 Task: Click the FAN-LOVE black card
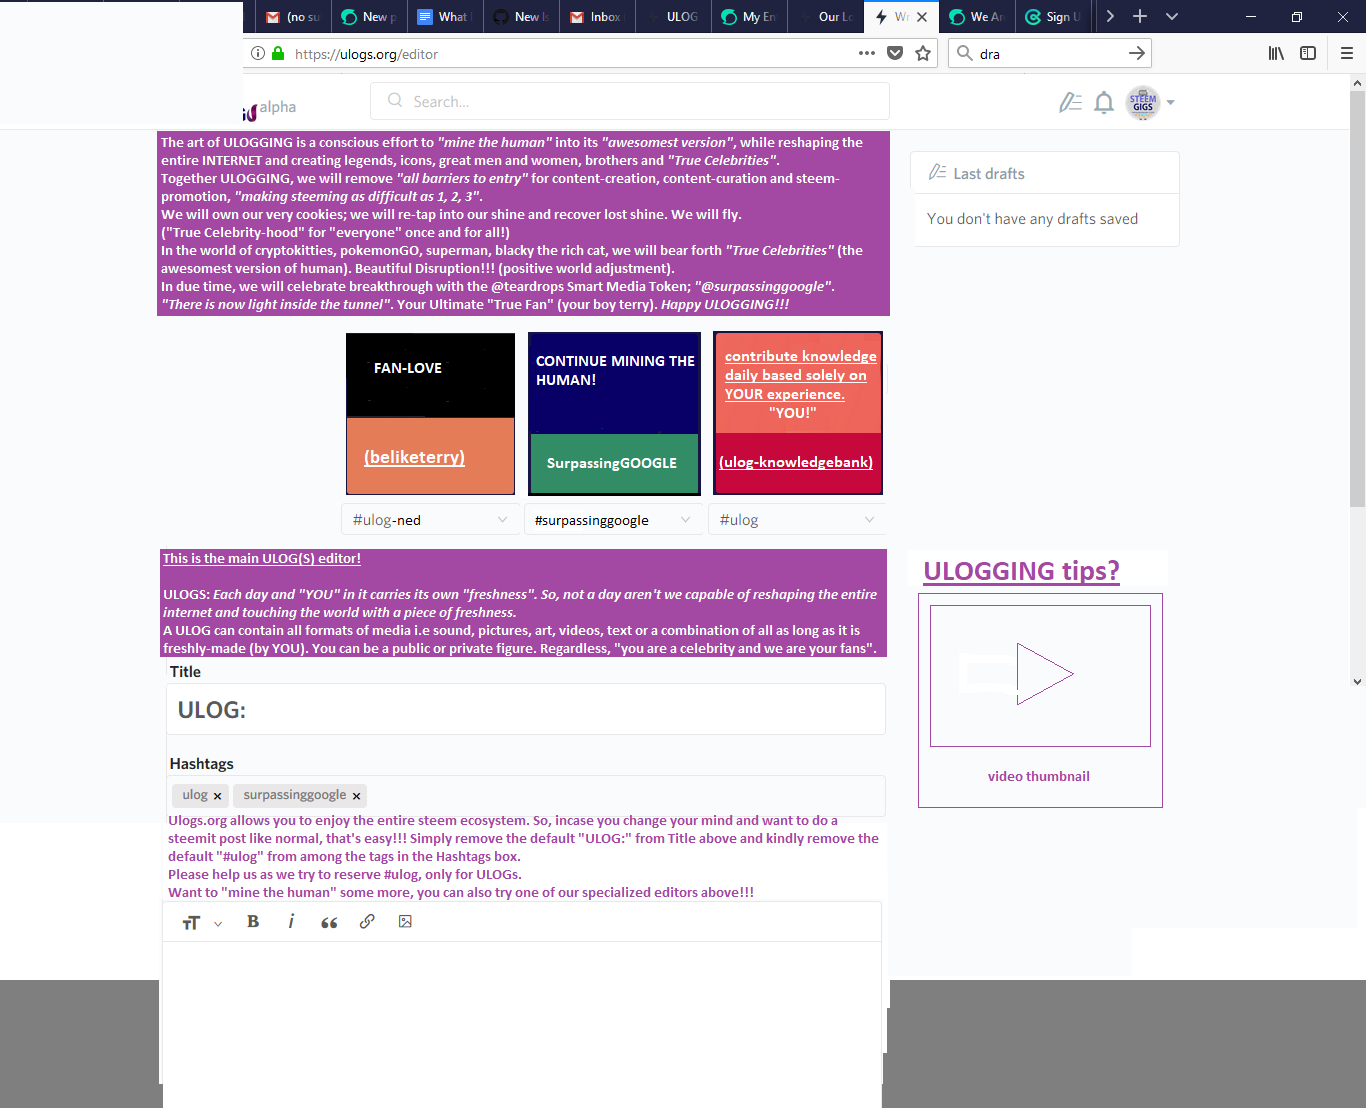(x=431, y=375)
